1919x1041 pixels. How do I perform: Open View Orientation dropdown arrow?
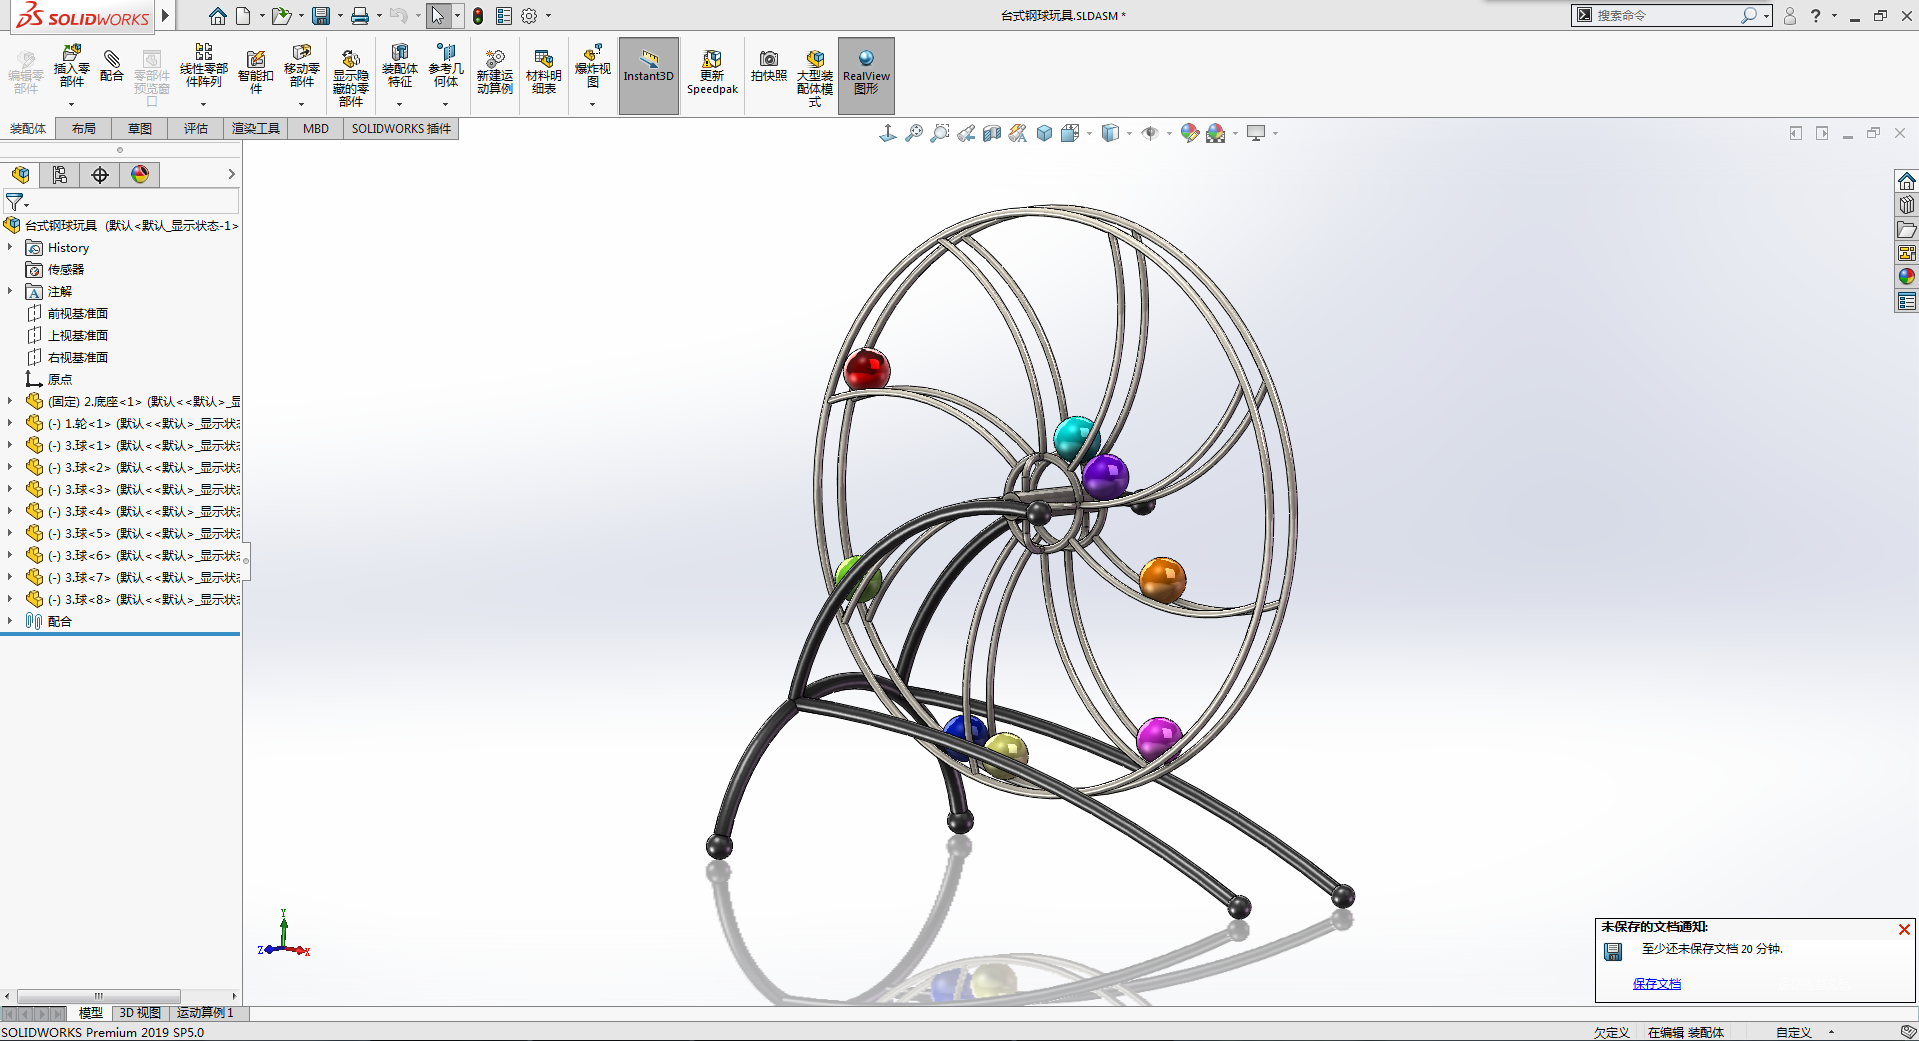(1089, 133)
